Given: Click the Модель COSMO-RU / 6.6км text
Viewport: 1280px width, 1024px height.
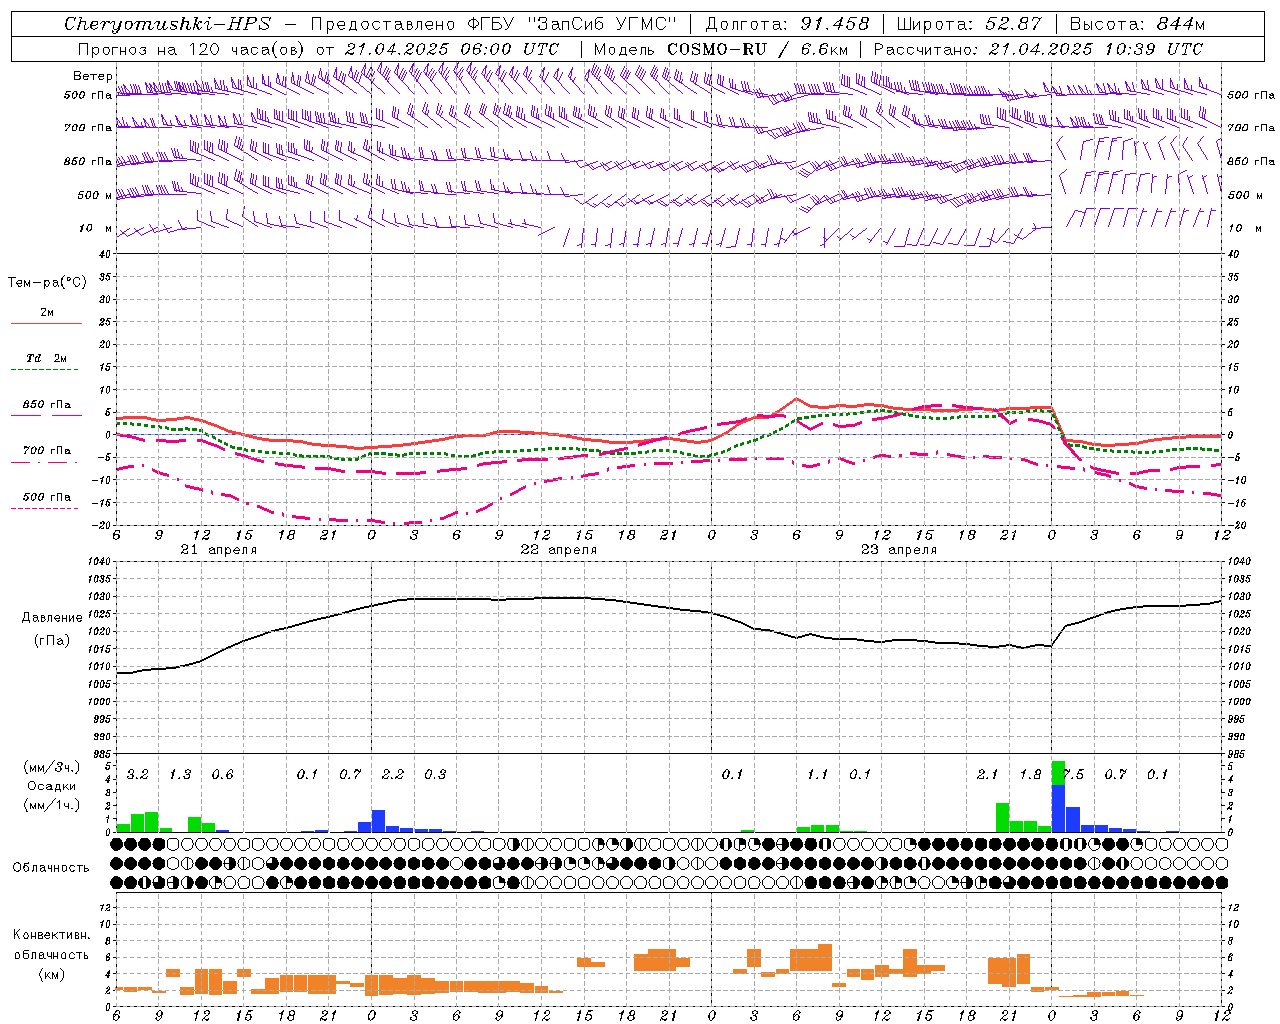Looking at the screenshot, I should pos(721,49).
